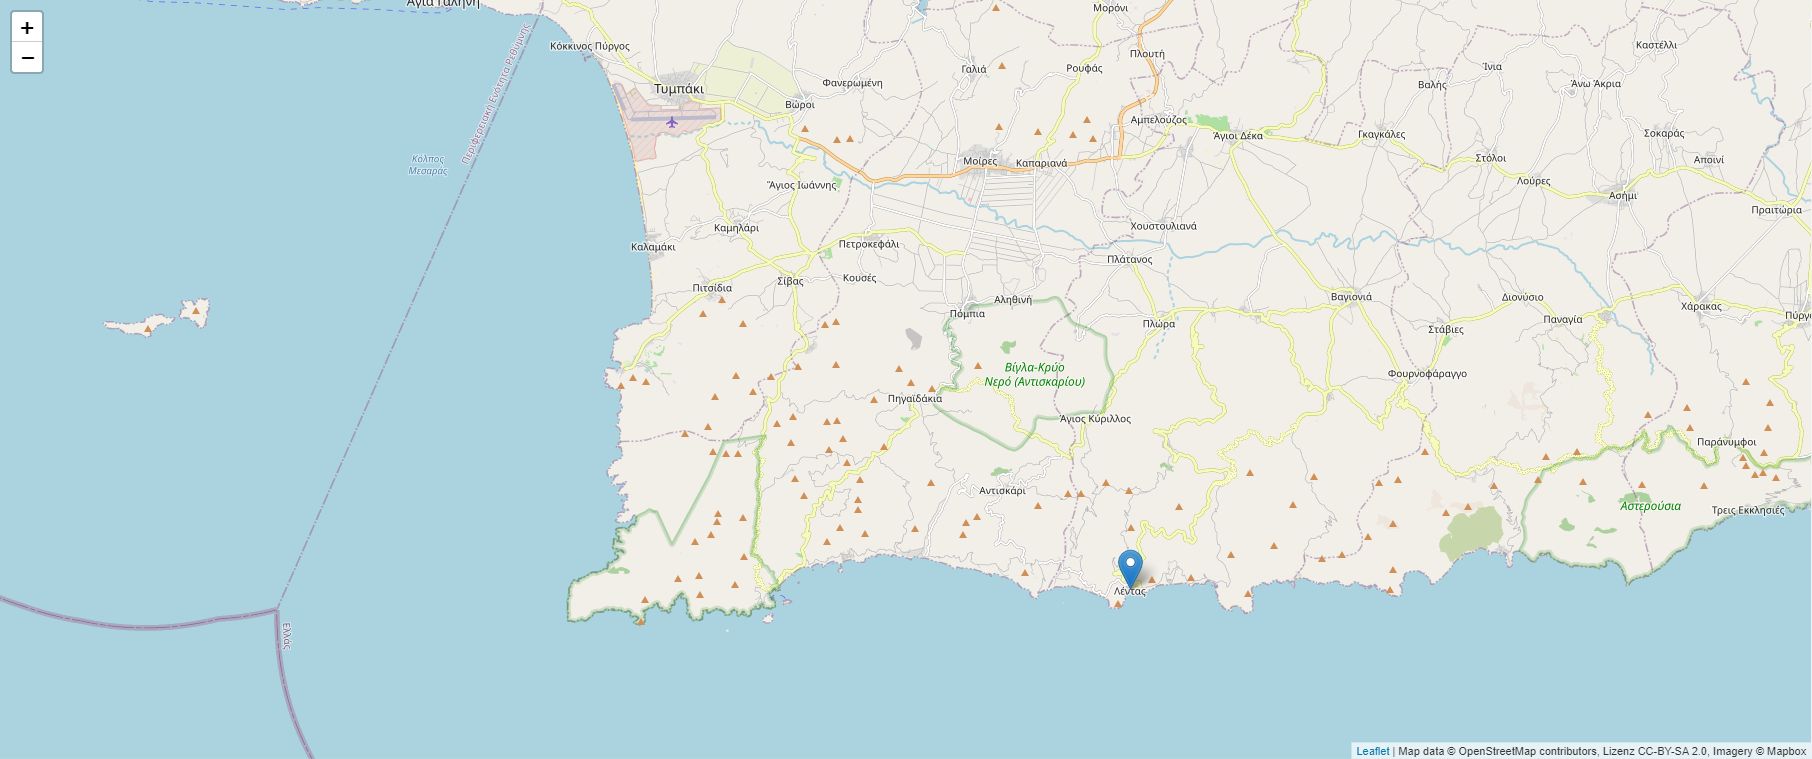Click the Άγιοι Δέκα village label
1812x759 pixels.
(x=1237, y=135)
